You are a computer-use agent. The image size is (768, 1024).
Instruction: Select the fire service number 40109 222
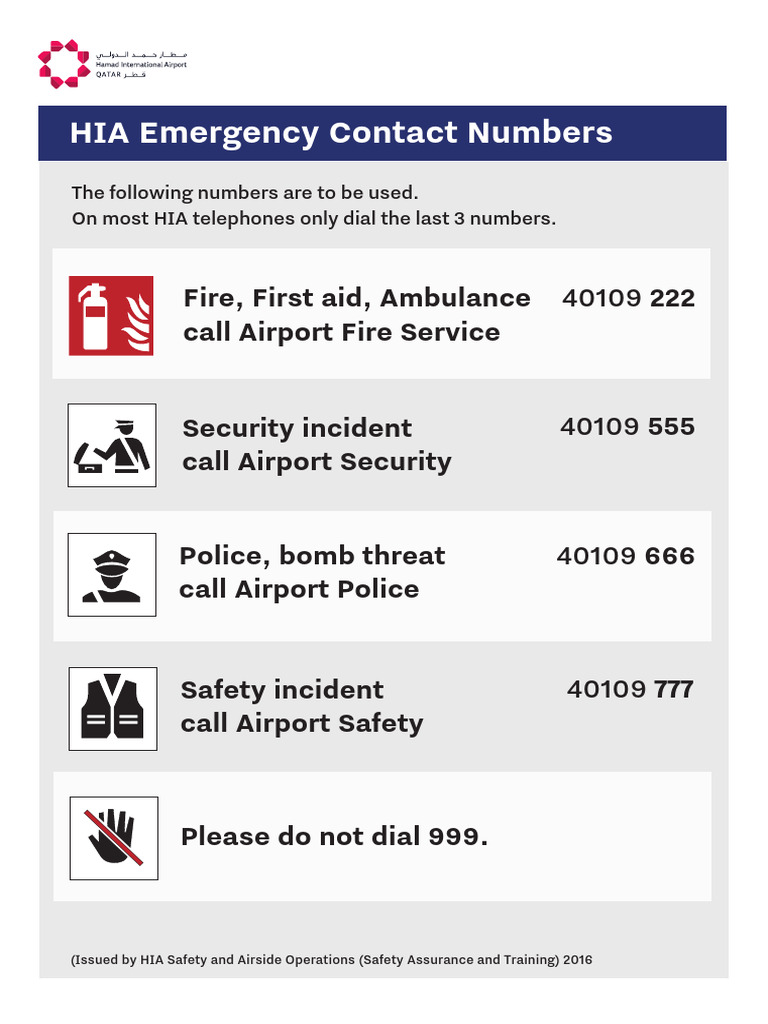[x=628, y=298]
